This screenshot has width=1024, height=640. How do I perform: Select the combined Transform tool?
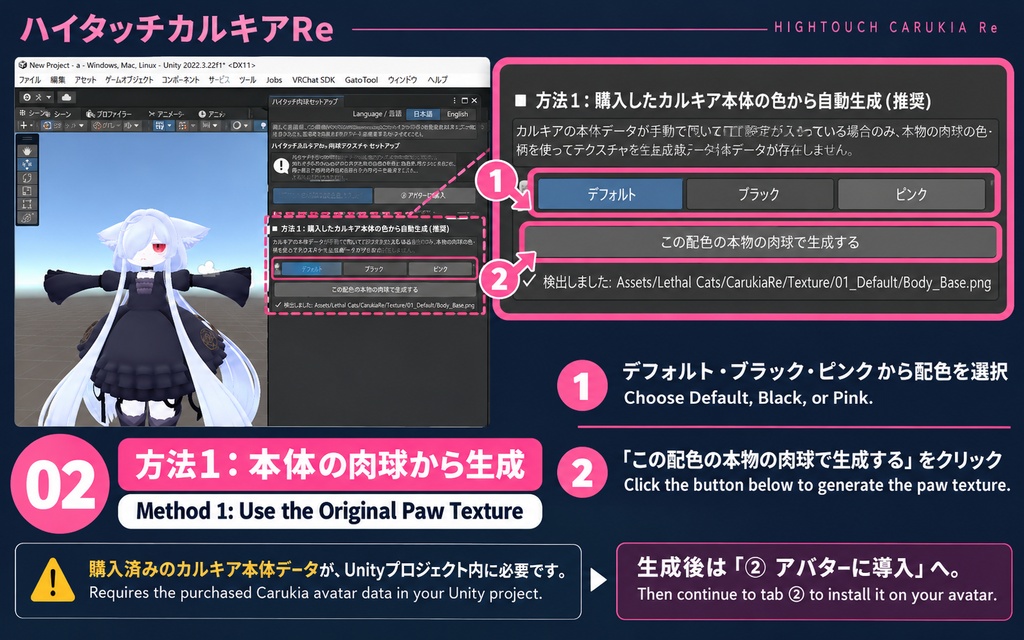(x=27, y=217)
